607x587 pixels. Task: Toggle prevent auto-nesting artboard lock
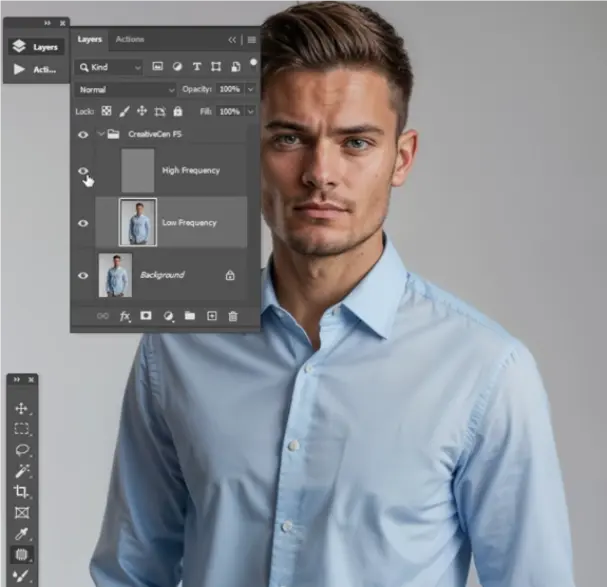[159, 112]
